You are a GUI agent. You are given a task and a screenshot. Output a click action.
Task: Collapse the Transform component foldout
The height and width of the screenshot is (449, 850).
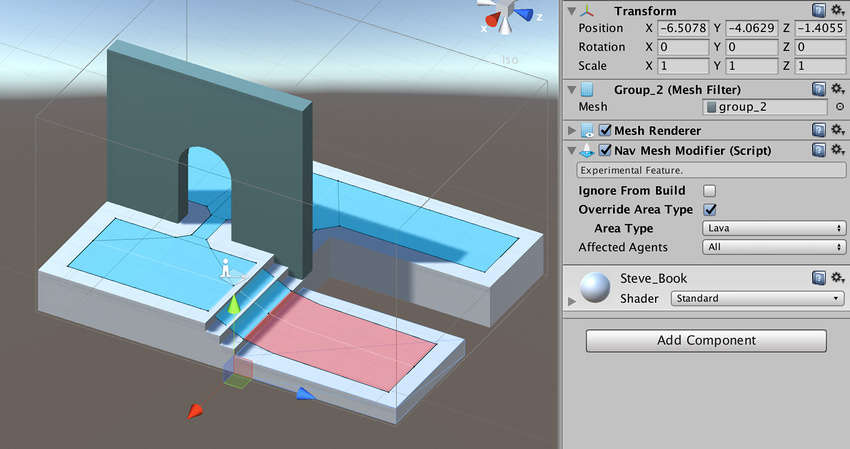click(x=571, y=10)
